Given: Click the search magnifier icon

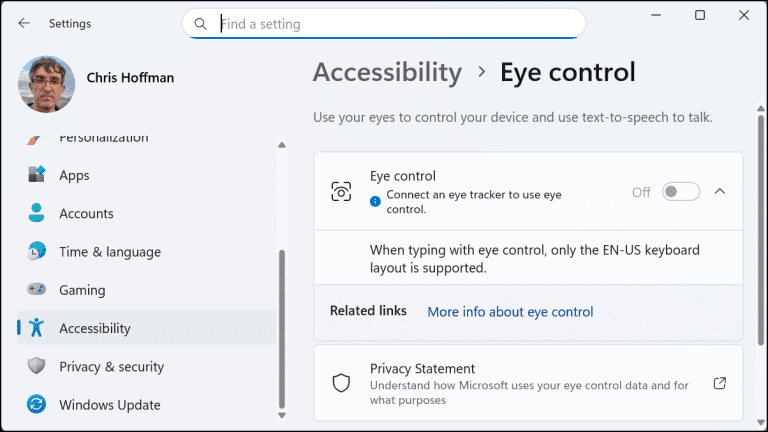Looking at the screenshot, I should 201,24.
